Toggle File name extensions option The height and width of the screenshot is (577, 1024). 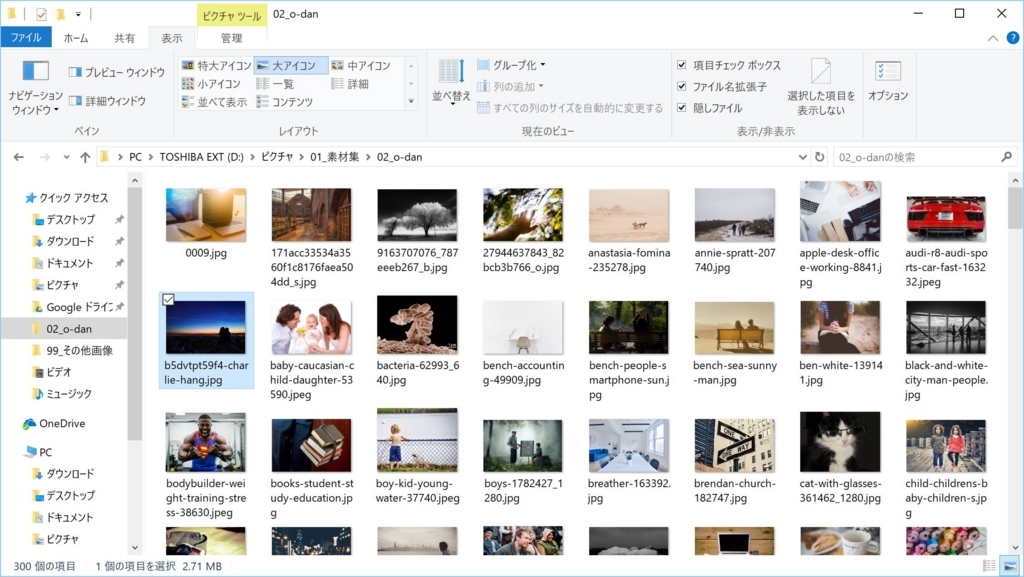coord(722,87)
